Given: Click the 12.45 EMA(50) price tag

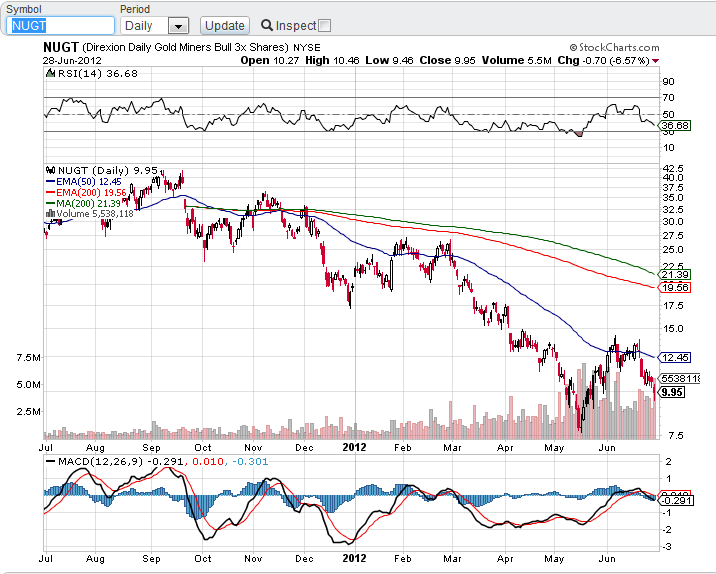Looking at the screenshot, I should (675, 357).
